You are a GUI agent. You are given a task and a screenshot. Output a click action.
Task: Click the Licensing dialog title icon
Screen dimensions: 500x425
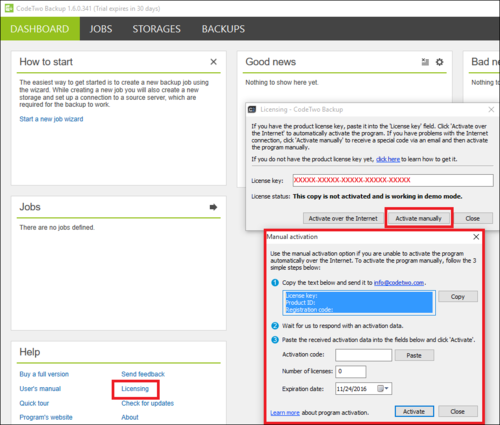click(252, 109)
